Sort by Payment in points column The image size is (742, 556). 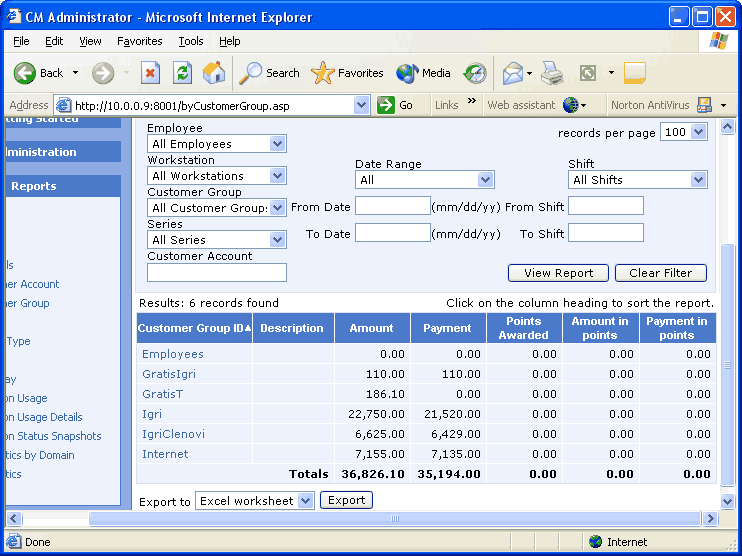point(677,328)
